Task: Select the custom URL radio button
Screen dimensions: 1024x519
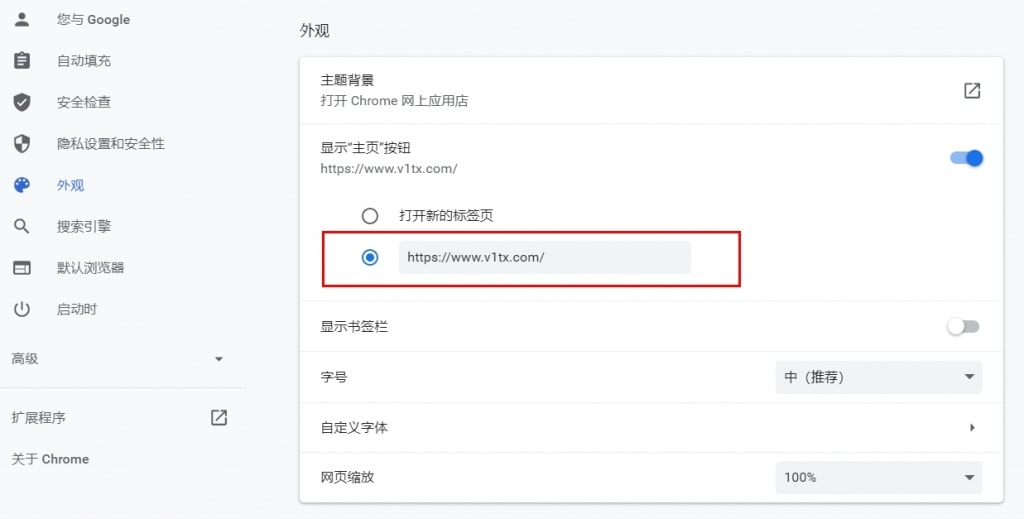Action: [x=370, y=257]
